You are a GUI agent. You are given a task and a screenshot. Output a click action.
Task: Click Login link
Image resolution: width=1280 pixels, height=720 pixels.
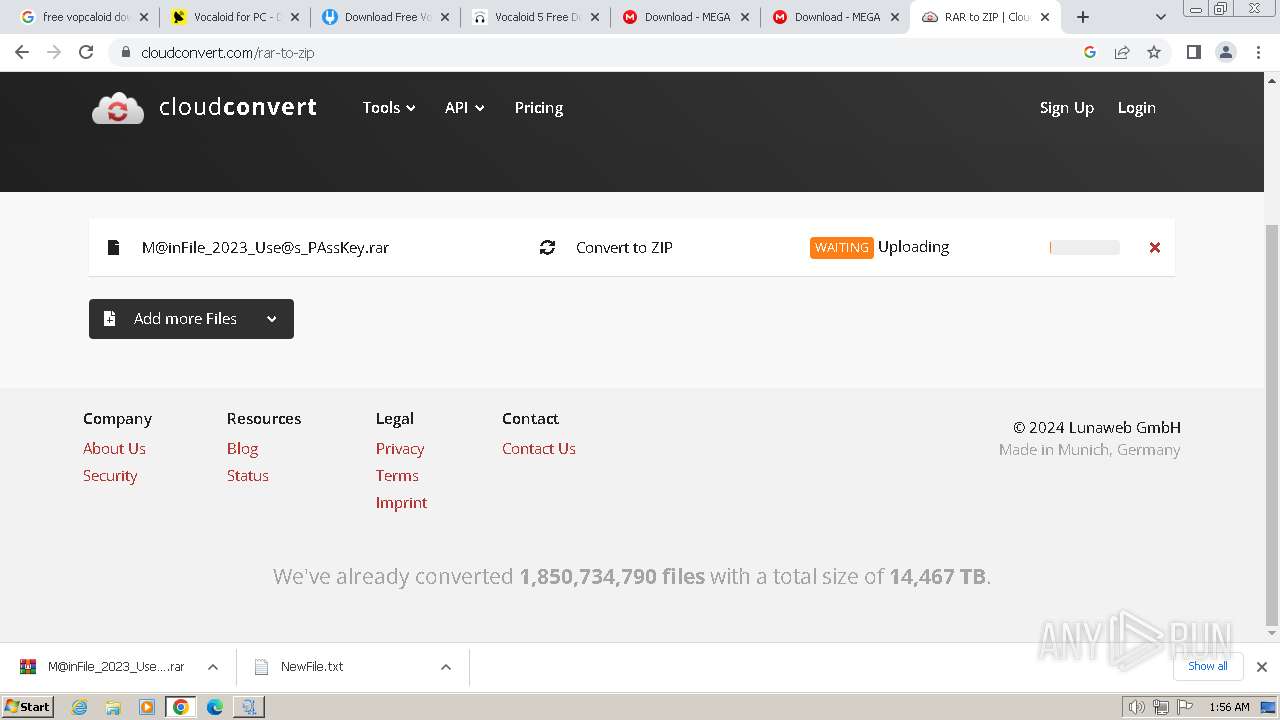[x=1136, y=108]
